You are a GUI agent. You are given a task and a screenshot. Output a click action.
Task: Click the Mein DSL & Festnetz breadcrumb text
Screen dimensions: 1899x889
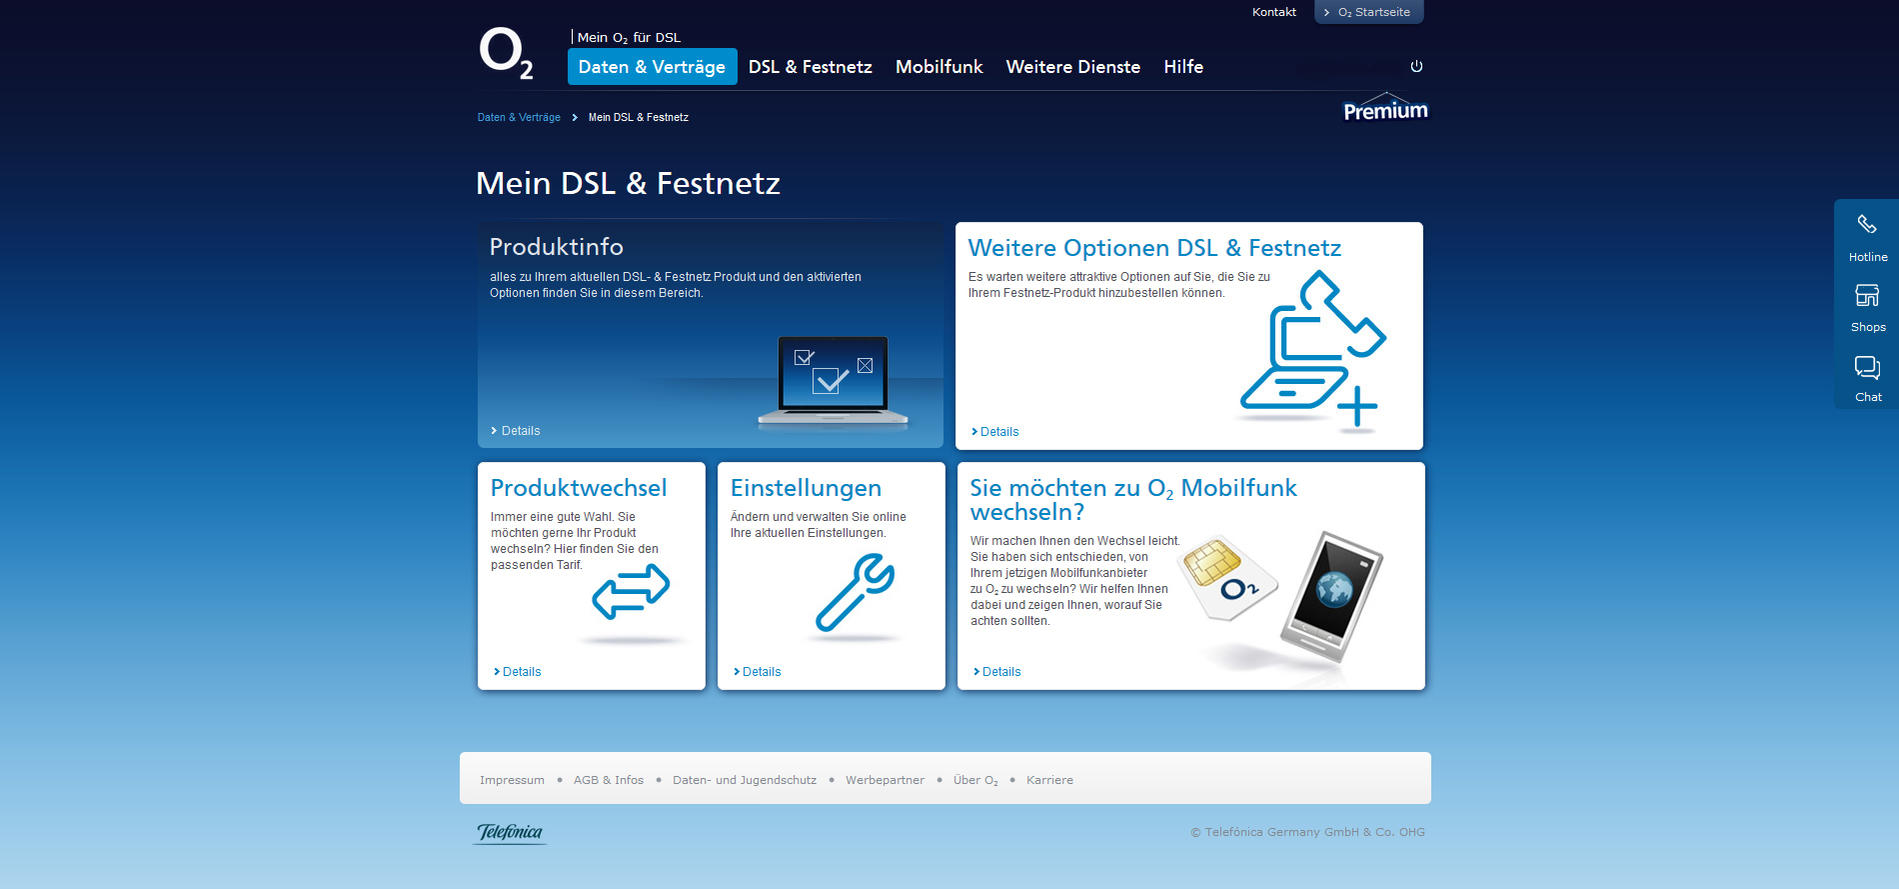(638, 117)
